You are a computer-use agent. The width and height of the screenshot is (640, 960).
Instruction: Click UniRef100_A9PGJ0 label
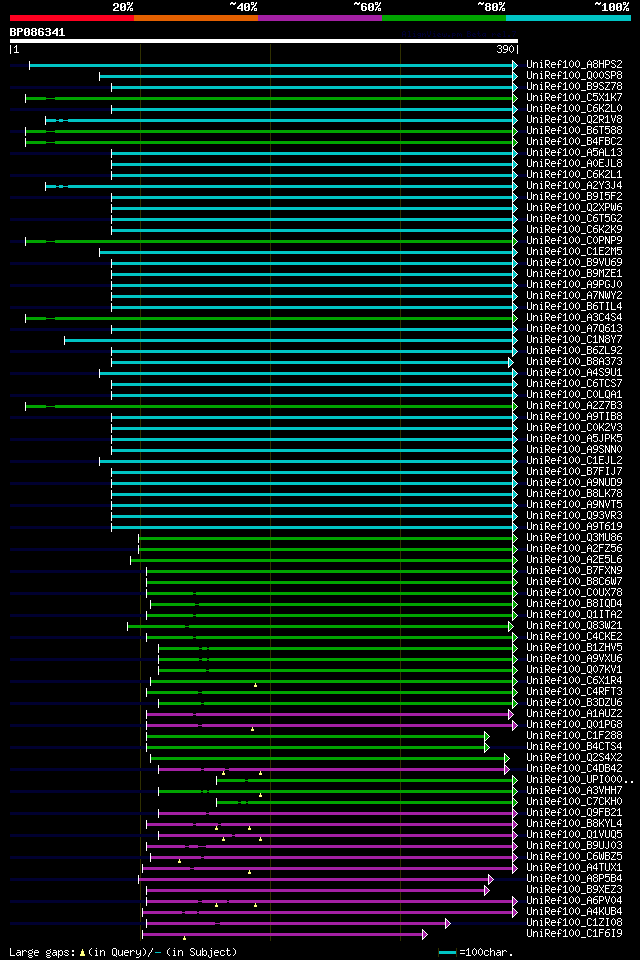click(574, 285)
